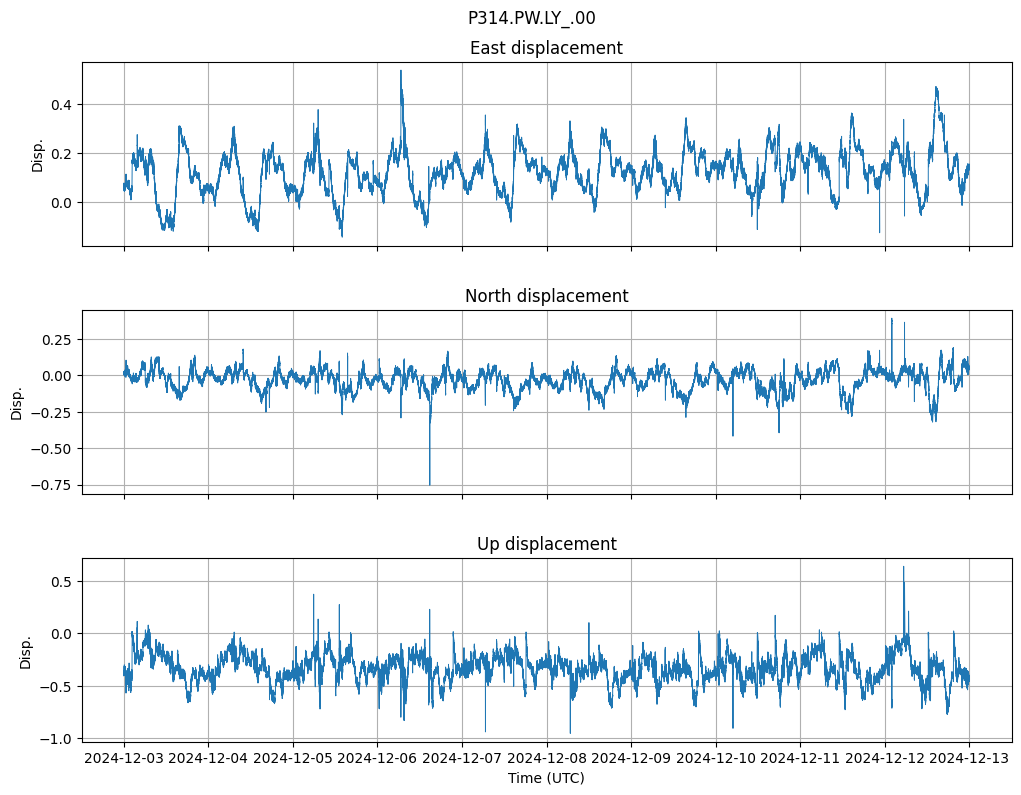Click the Up displacement subplot title
The image size is (1021, 795).
pos(546,544)
